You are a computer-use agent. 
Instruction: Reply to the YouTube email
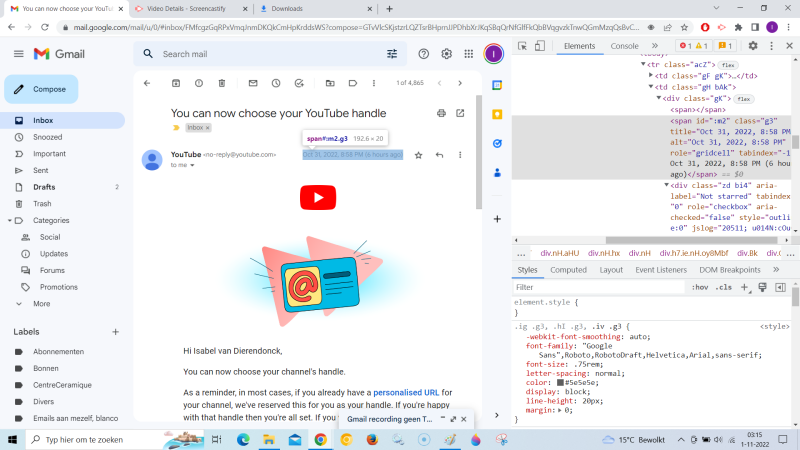pos(439,155)
